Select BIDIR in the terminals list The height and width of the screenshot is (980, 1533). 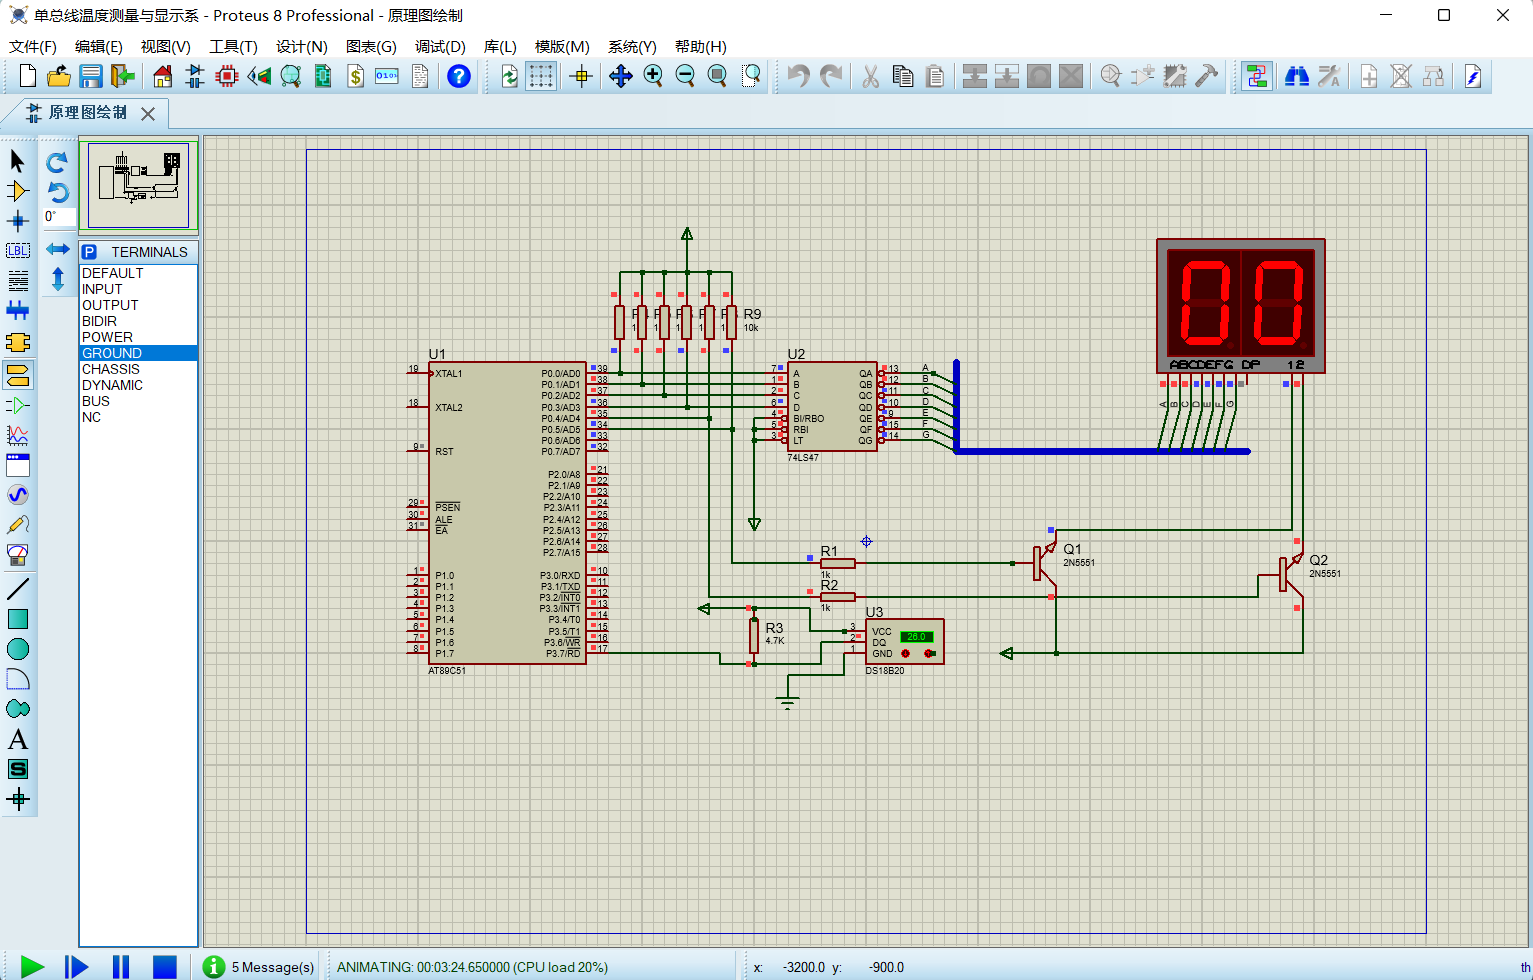click(x=138, y=321)
